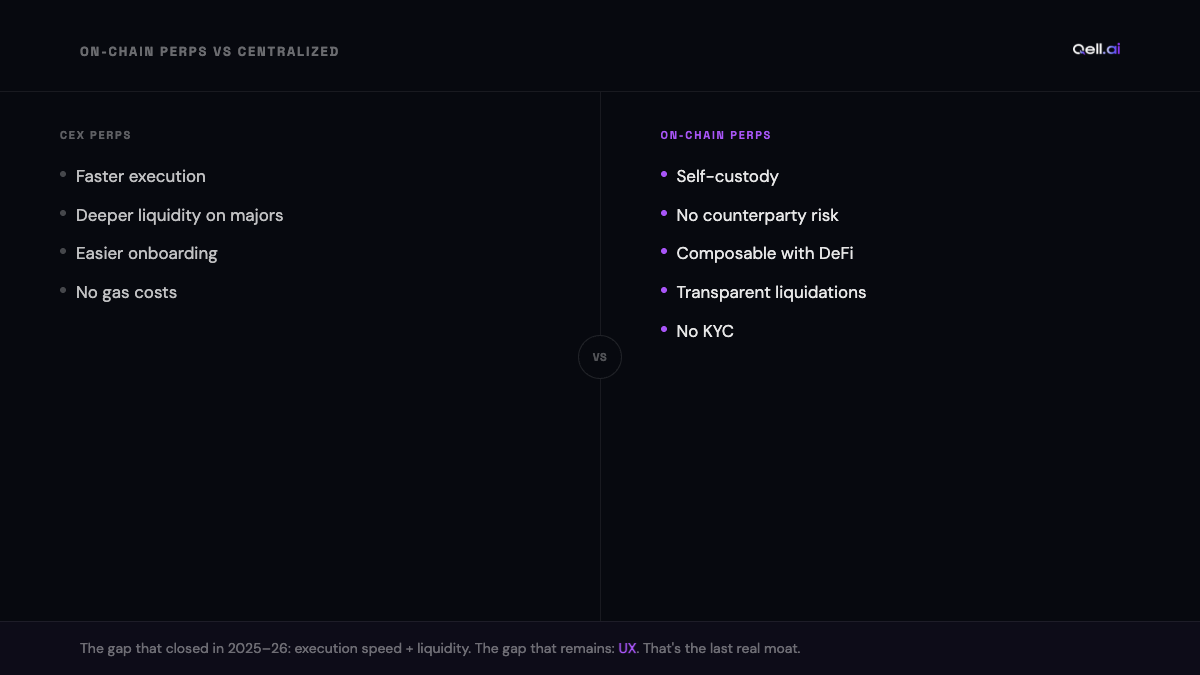Screen dimensions: 1200x675
Task: Click the ON-CHAIN PERPS column heading
Action: pyautogui.click(x=716, y=135)
